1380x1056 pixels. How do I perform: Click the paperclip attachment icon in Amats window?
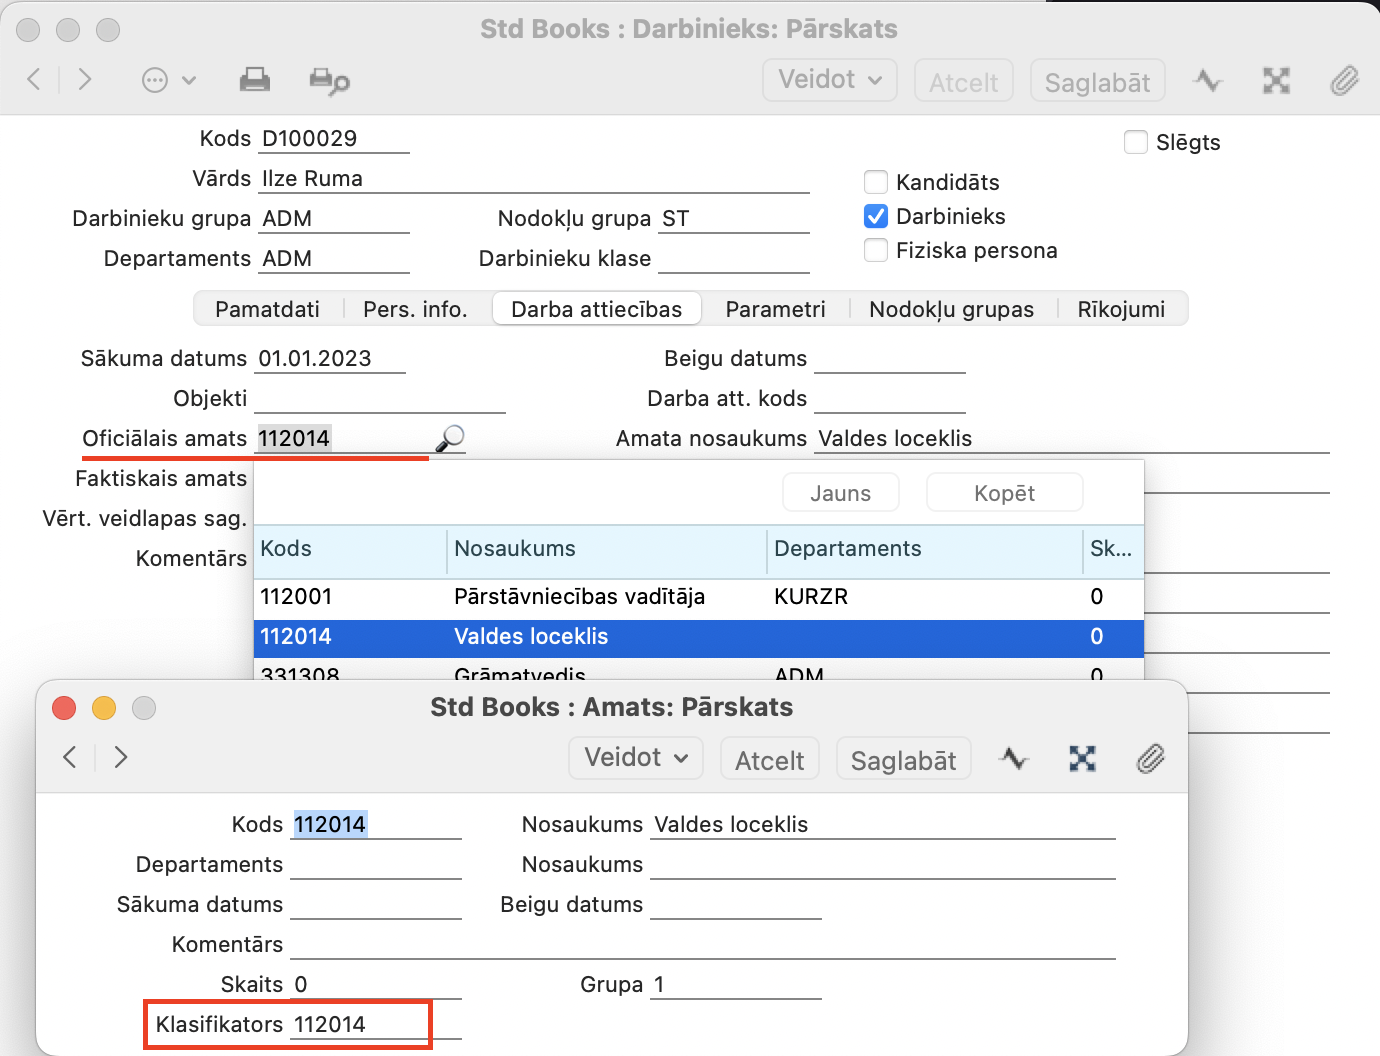point(1150,759)
